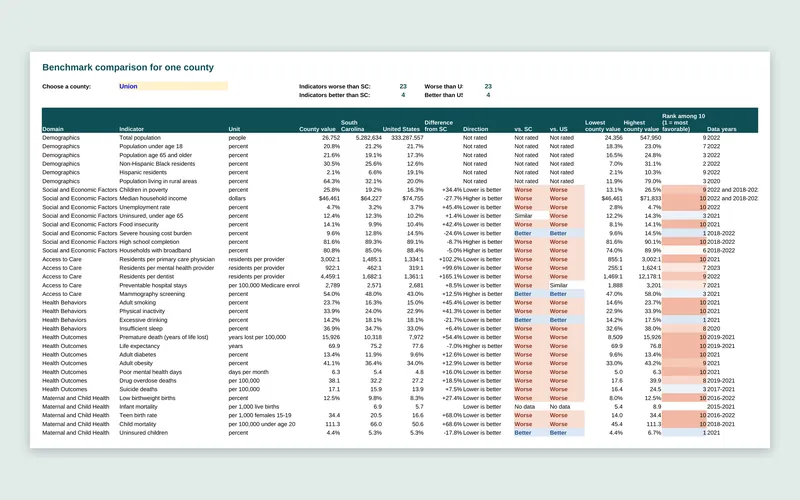Viewport: 800px width, 500px height.
Task: Select the county input cell showing Union
Action: [x=173, y=86]
